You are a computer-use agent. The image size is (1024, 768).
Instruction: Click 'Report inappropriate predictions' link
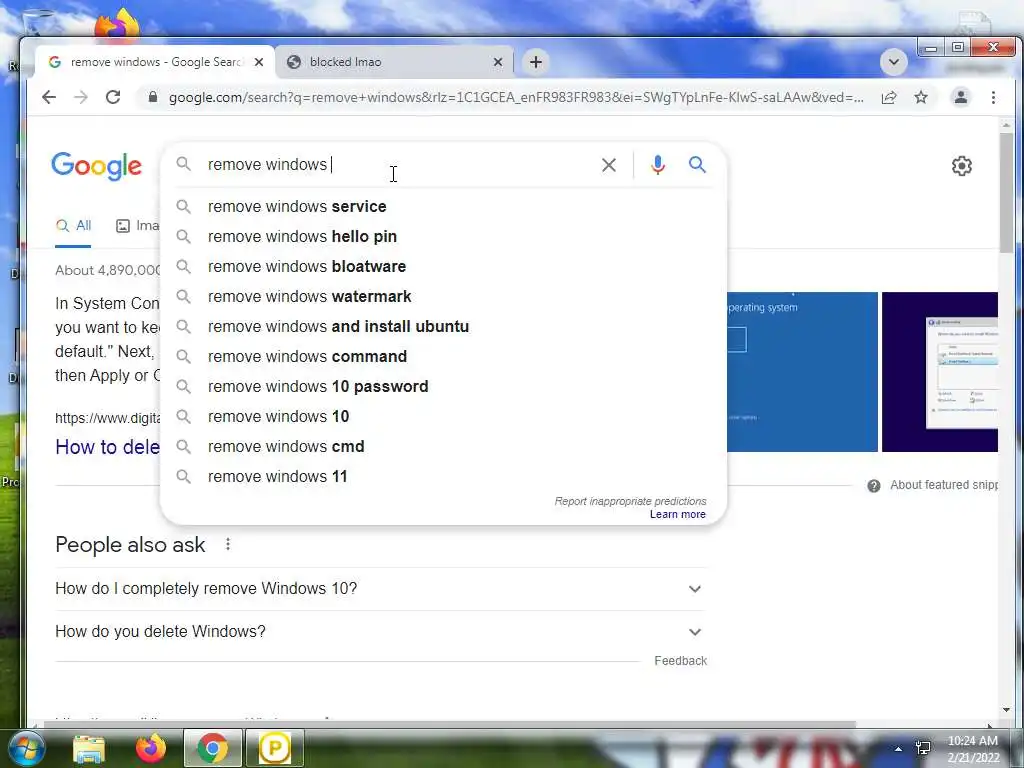click(x=630, y=501)
